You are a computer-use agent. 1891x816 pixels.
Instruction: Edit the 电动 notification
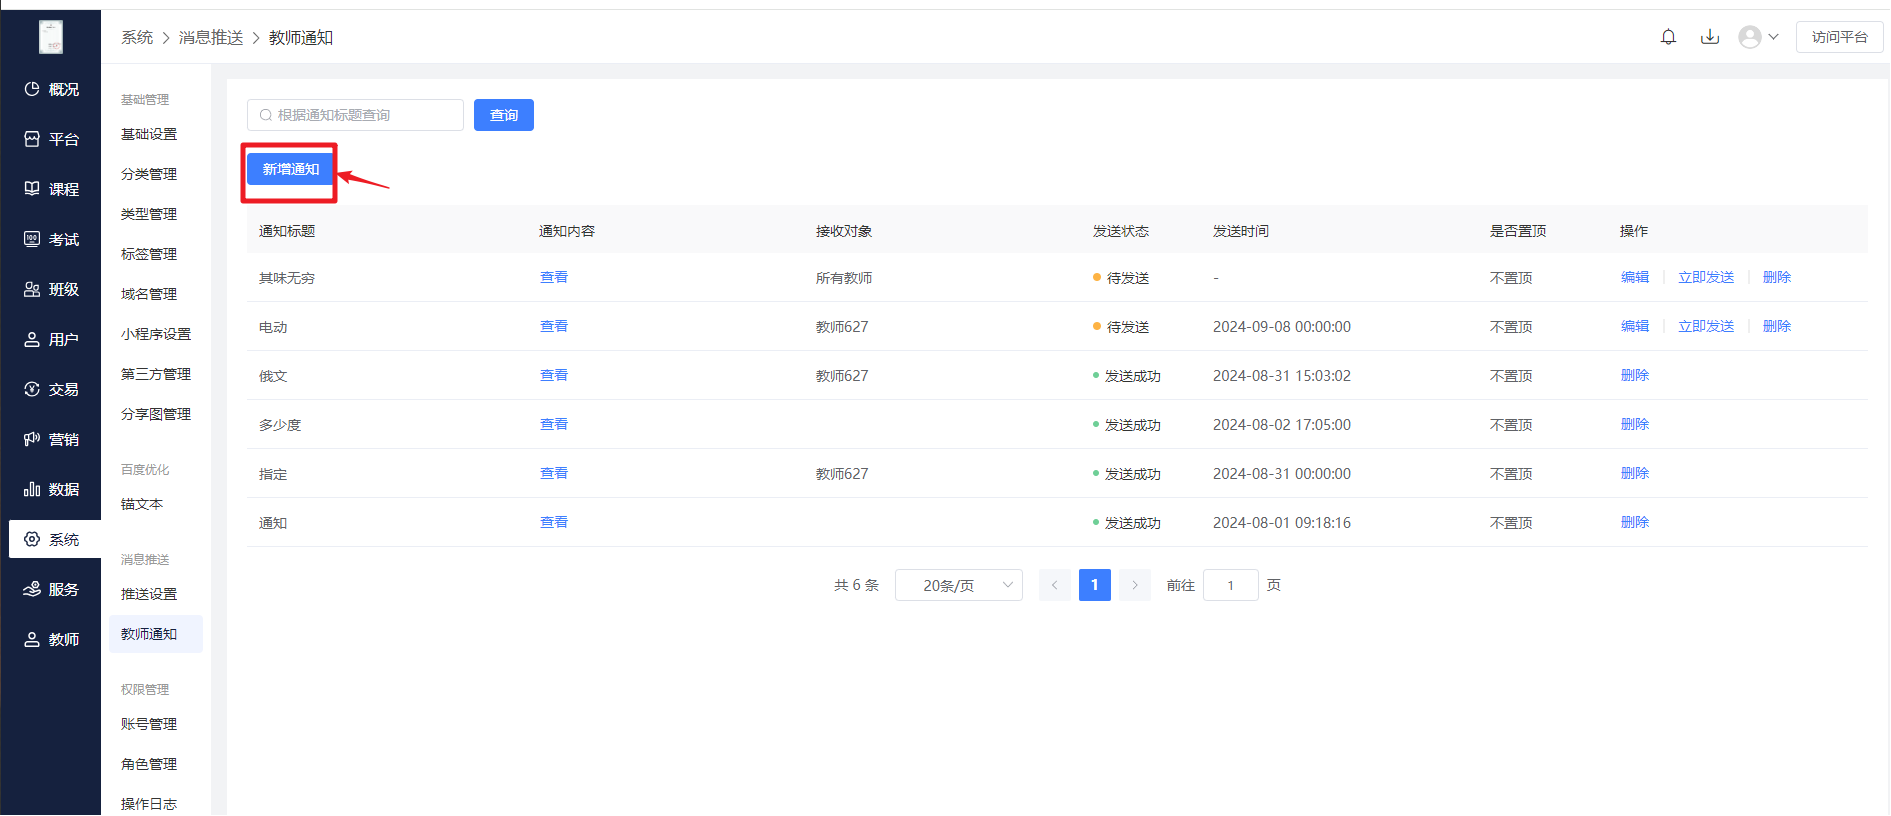(x=1635, y=326)
